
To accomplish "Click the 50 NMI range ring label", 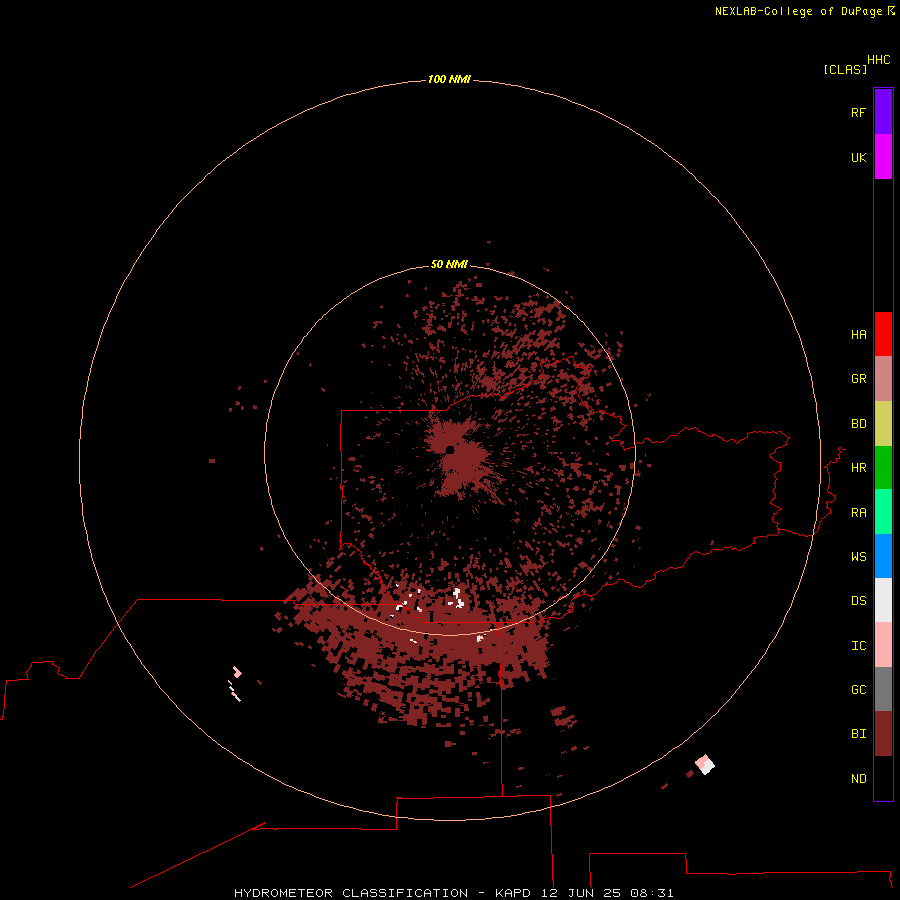I will tap(449, 264).
